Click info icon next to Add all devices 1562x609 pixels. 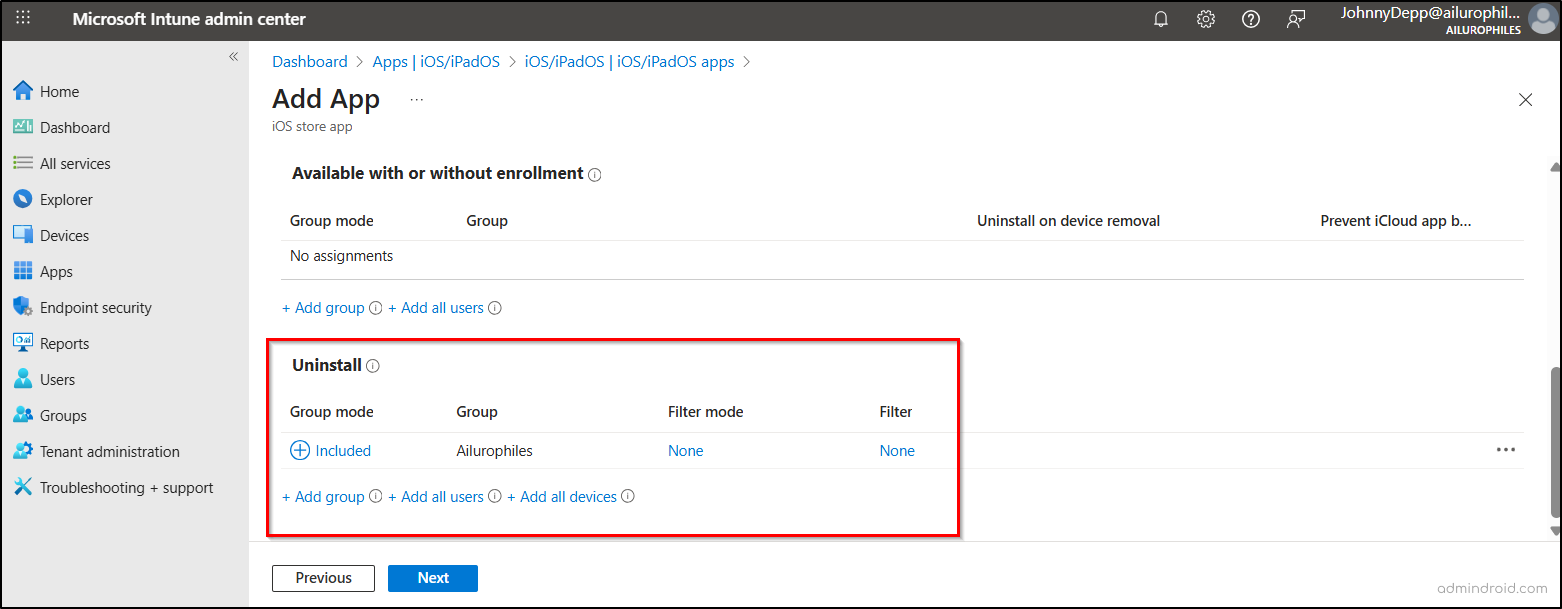(x=628, y=496)
